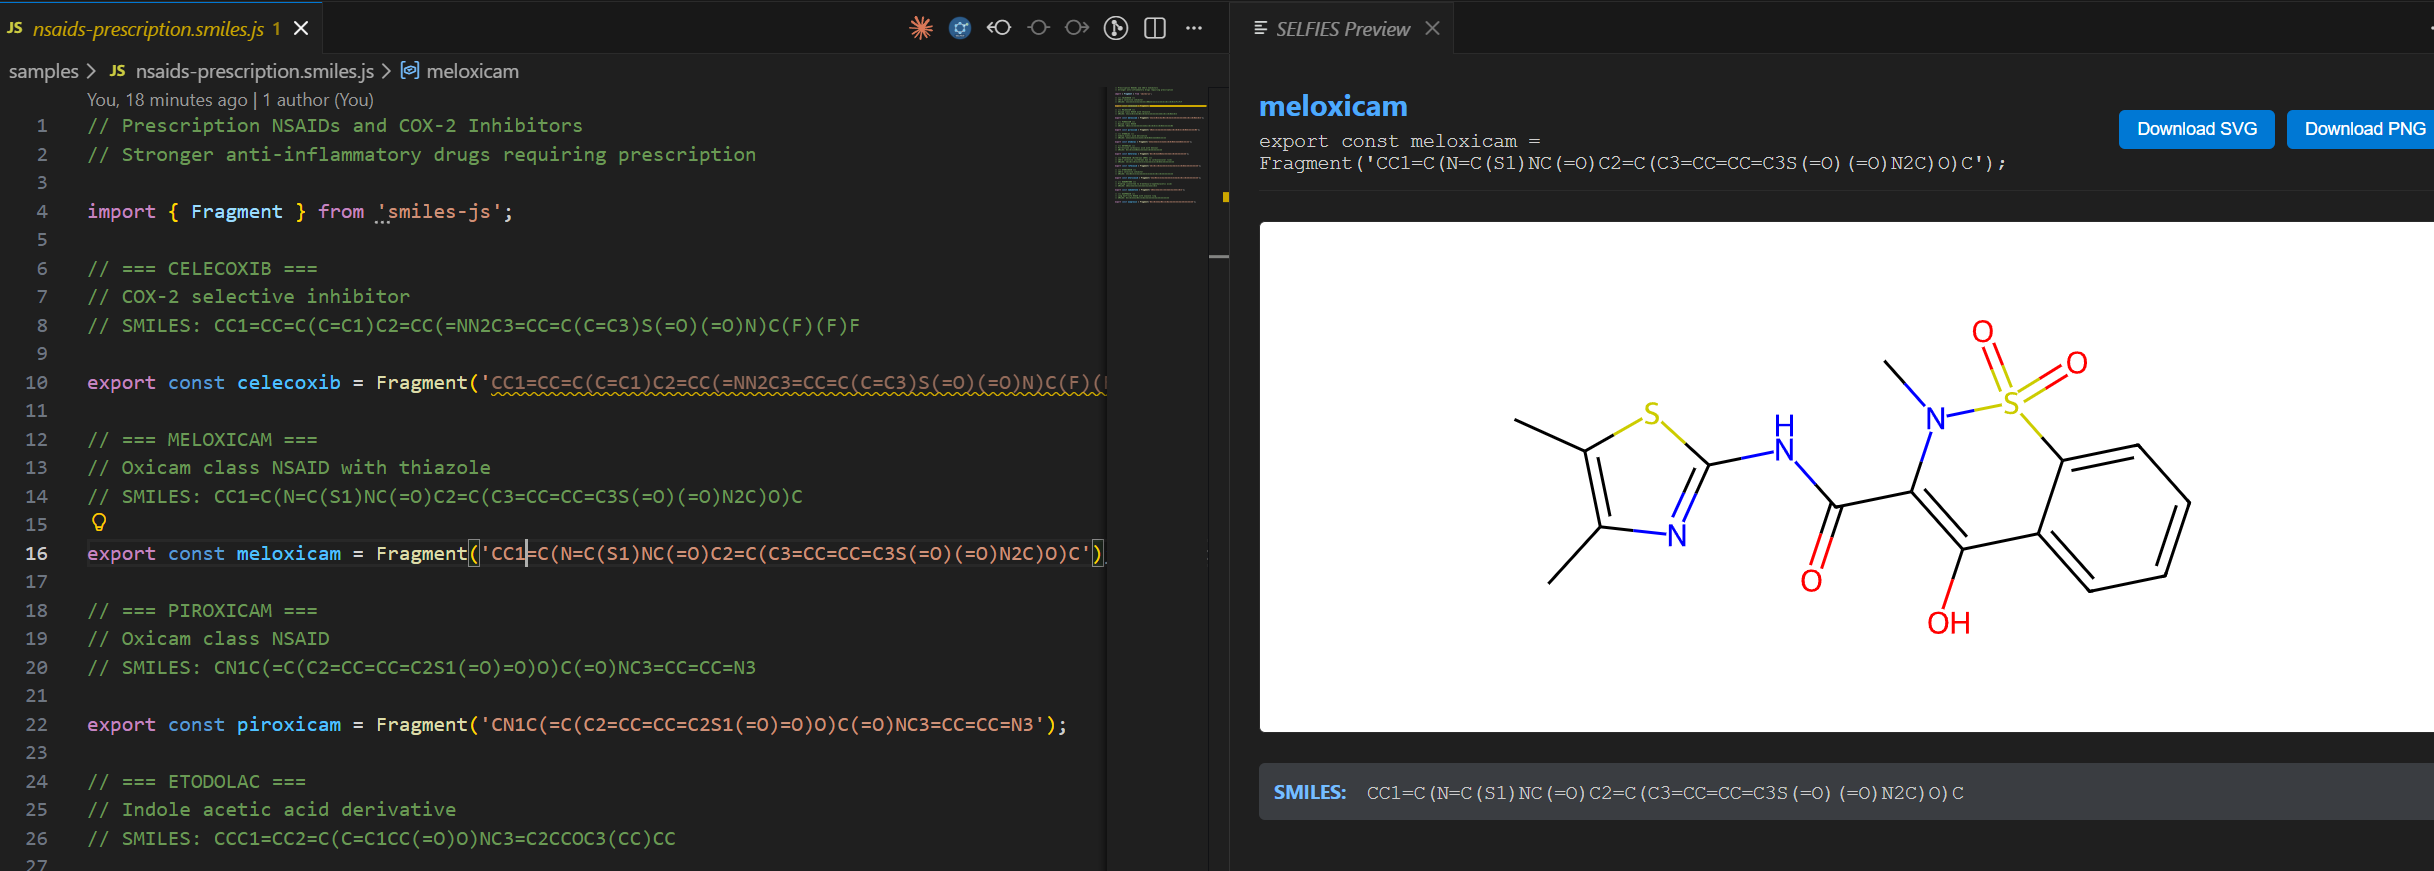This screenshot has width=2434, height=871.
Task: Go to previous change icon
Action: click(x=999, y=28)
